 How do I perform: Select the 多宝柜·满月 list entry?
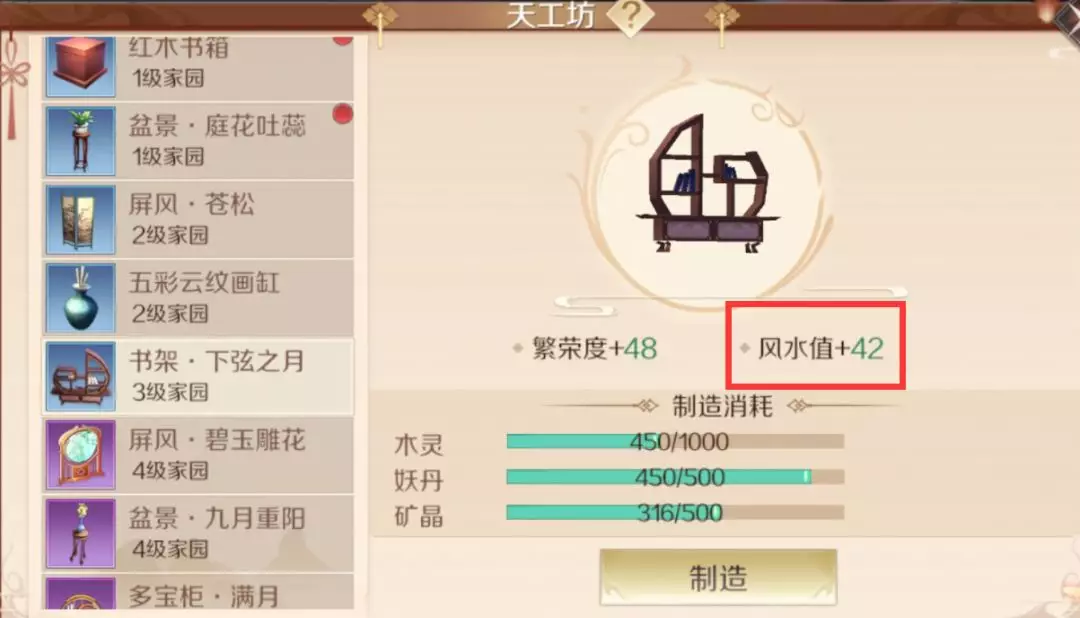point(198,593)
